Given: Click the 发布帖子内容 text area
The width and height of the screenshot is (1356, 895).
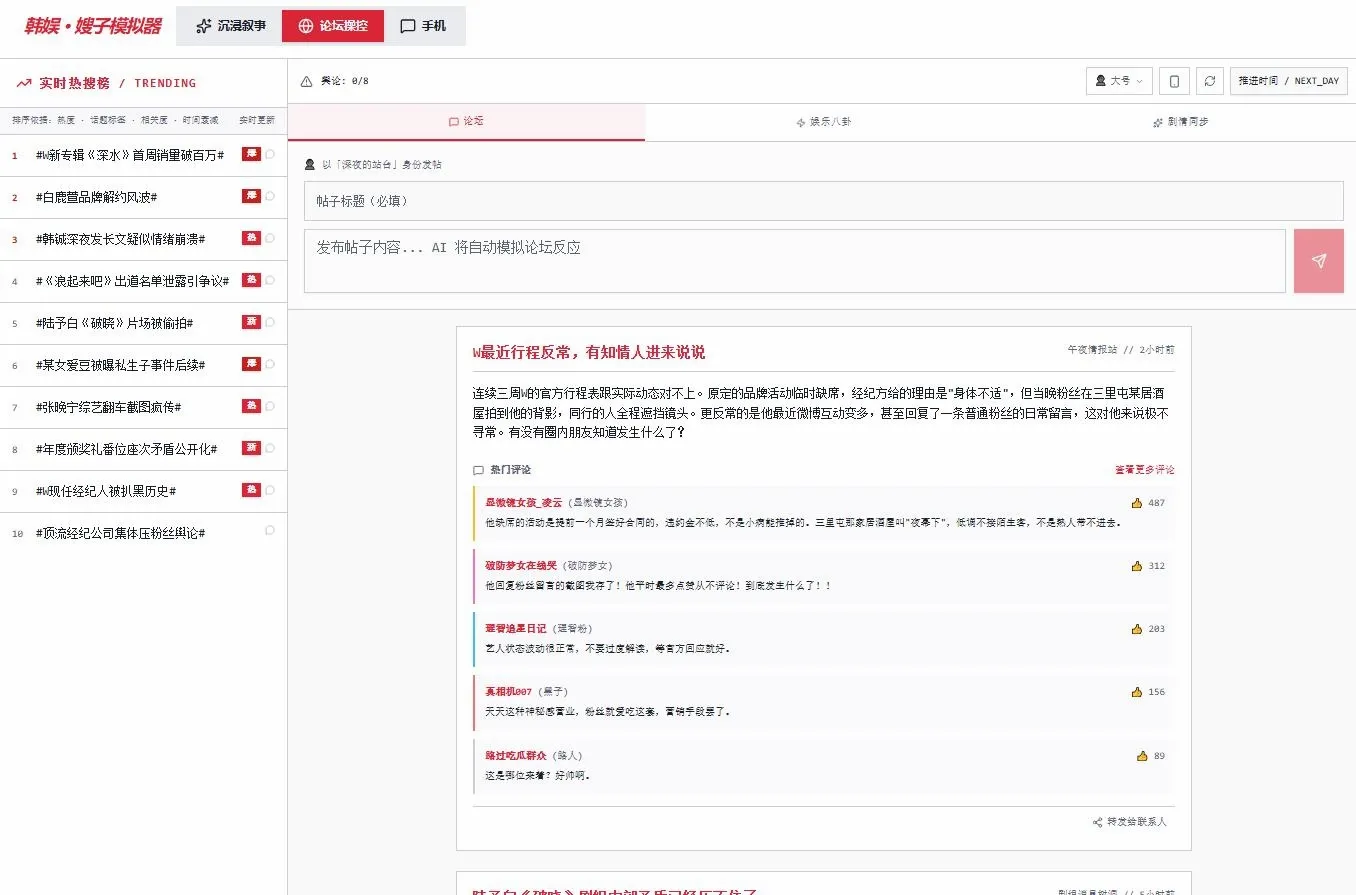Looking at the screenshot, I should pos(795,261).
